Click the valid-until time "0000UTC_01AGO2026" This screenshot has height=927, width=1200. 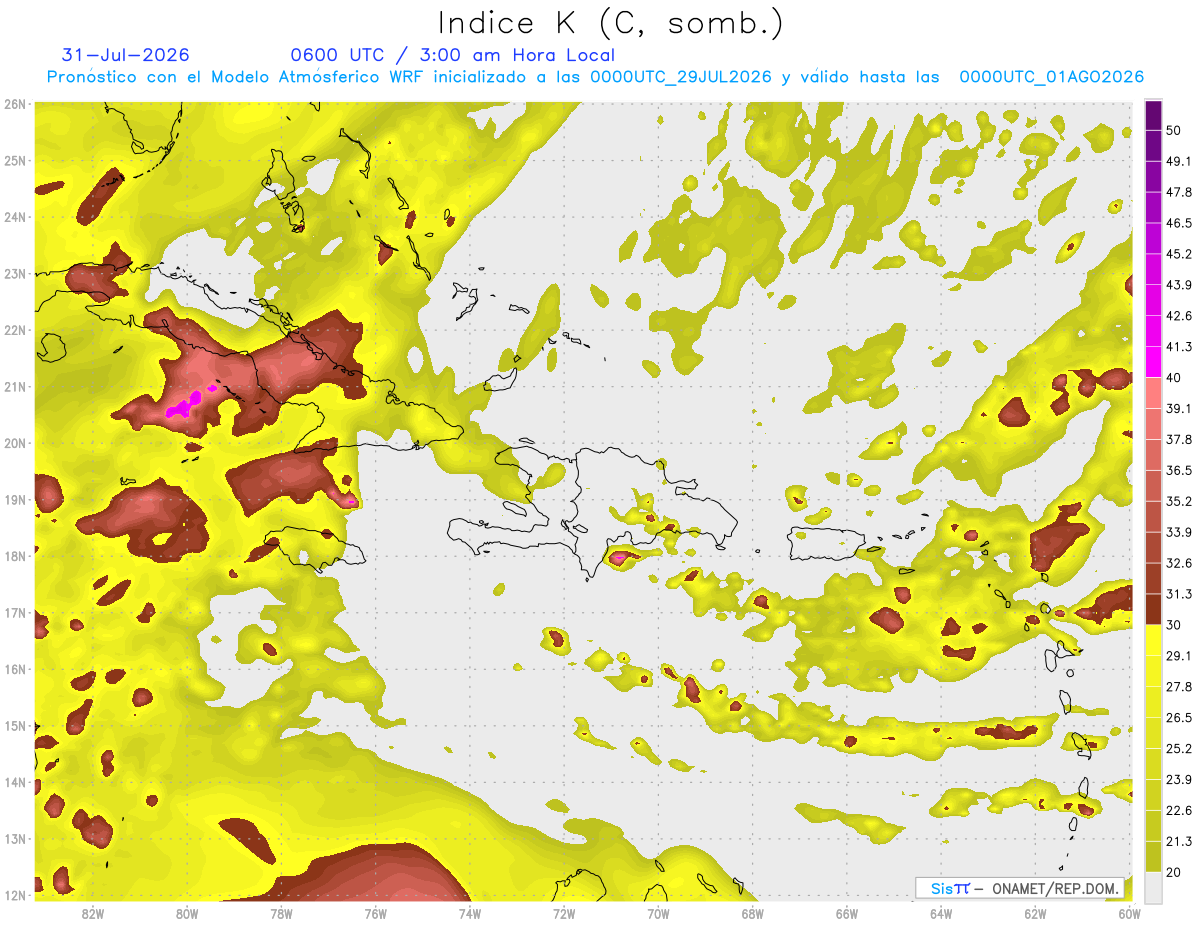point(1051,77)
